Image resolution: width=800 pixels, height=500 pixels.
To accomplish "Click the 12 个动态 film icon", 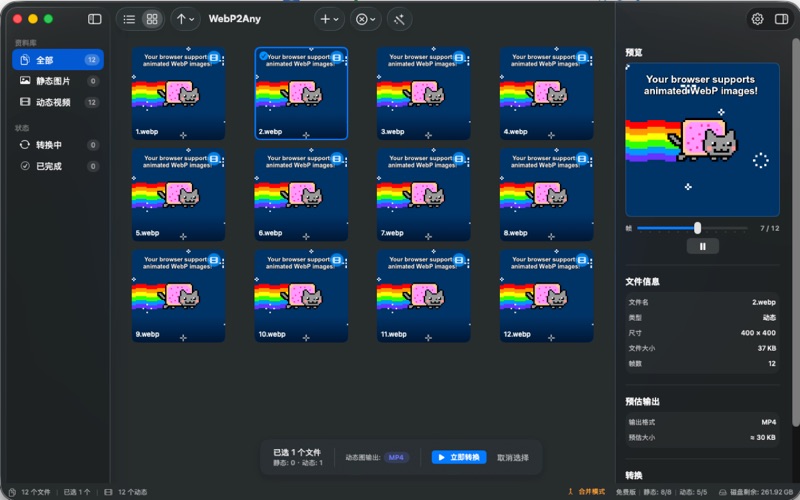I will pyautogui.click(x=108, y=492).
